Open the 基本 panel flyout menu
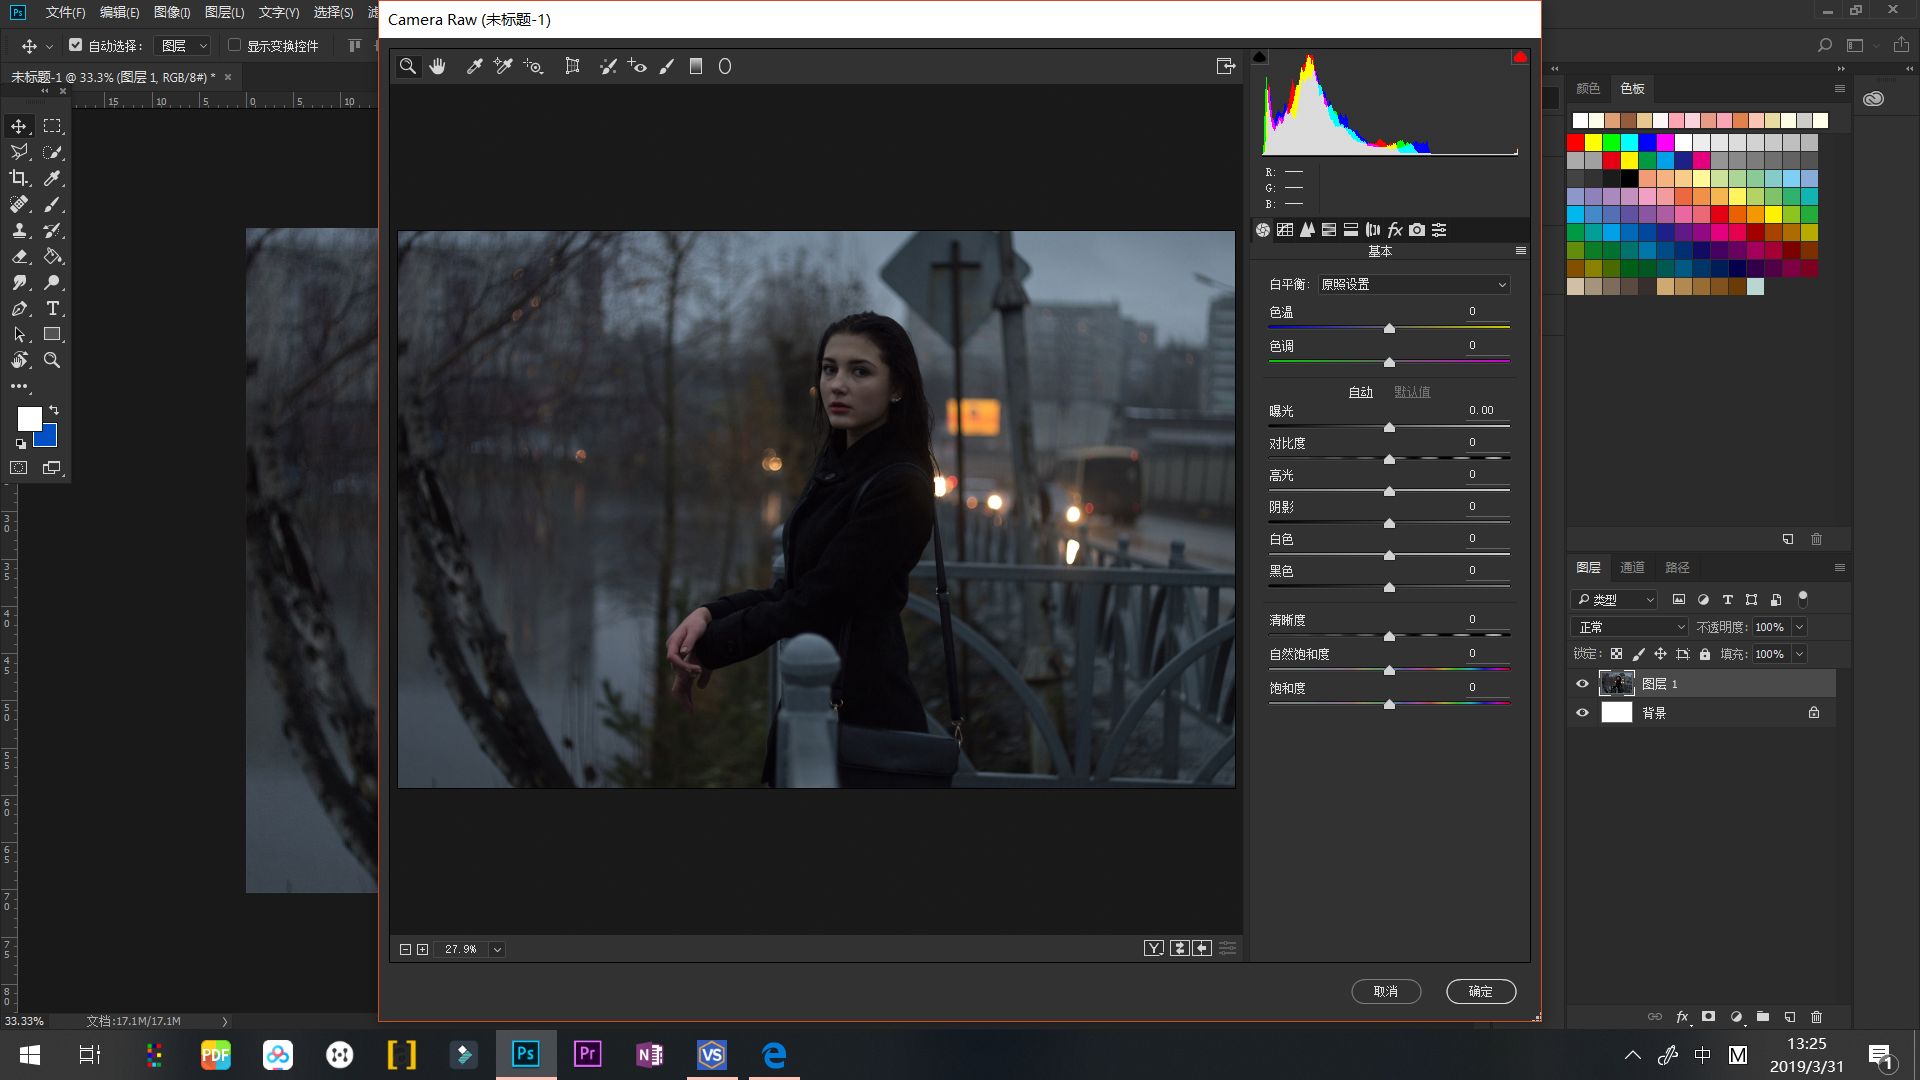 point(1521,251)
